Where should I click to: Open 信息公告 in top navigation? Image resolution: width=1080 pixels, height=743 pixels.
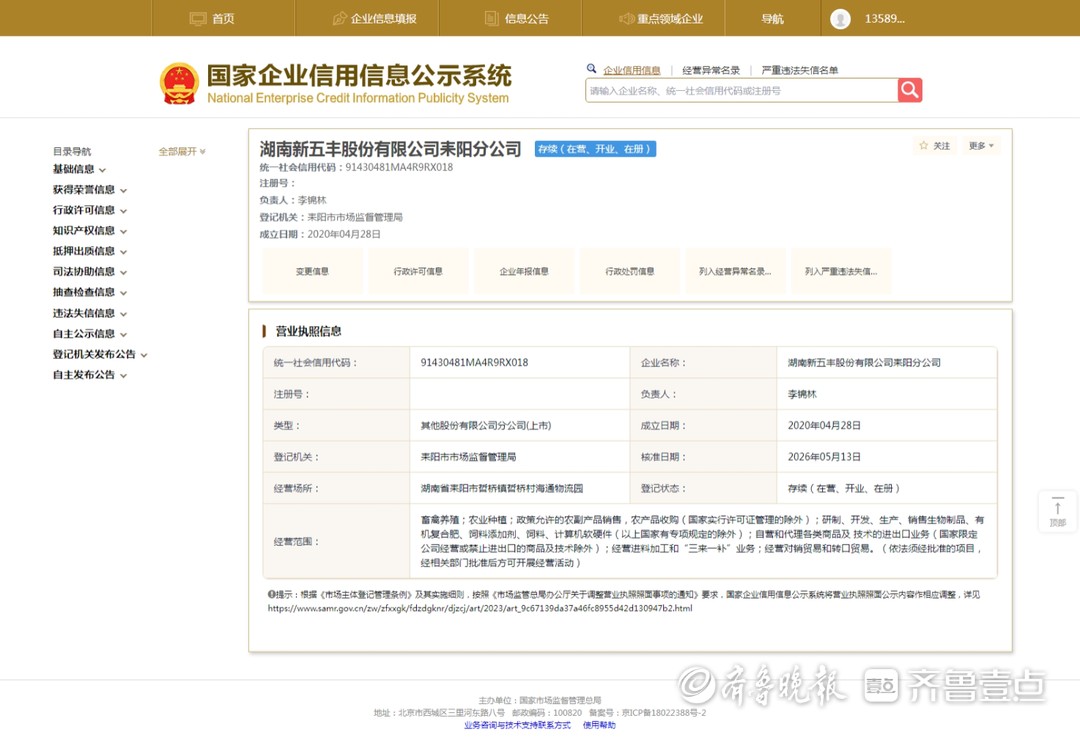(x=526, y=19)
